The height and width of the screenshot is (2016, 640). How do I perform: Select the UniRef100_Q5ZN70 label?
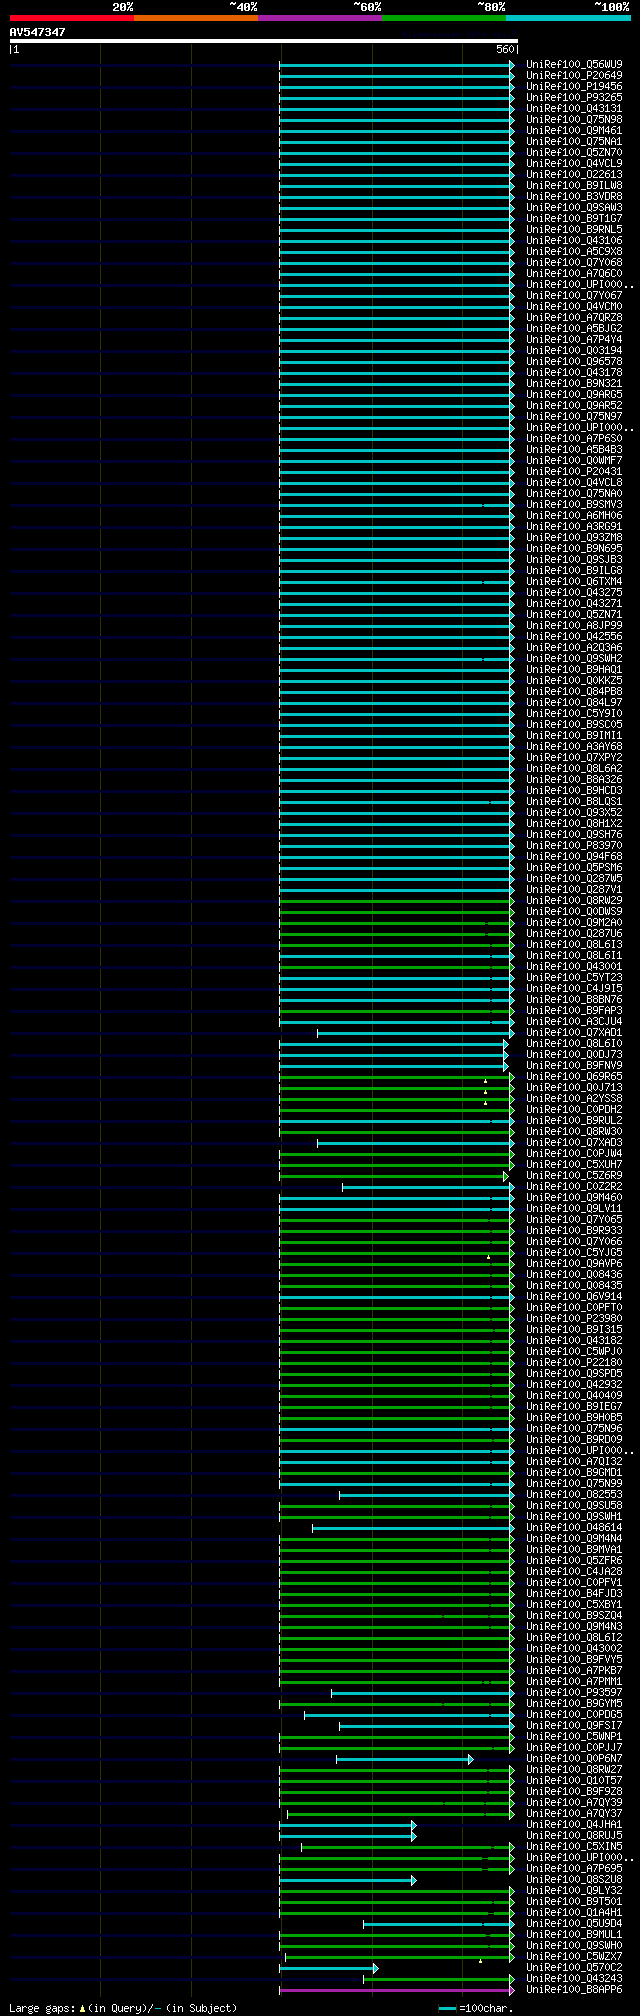pos(574,152)
